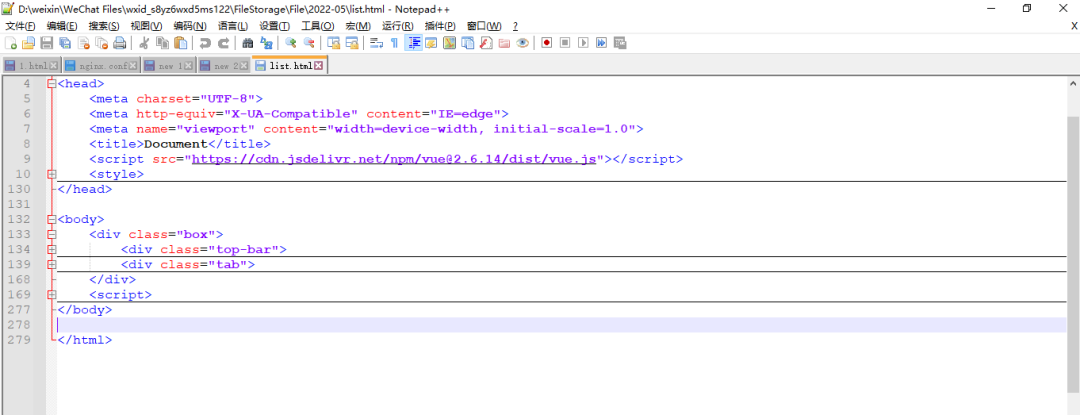Close the new 2 tab

click(244, 66)
